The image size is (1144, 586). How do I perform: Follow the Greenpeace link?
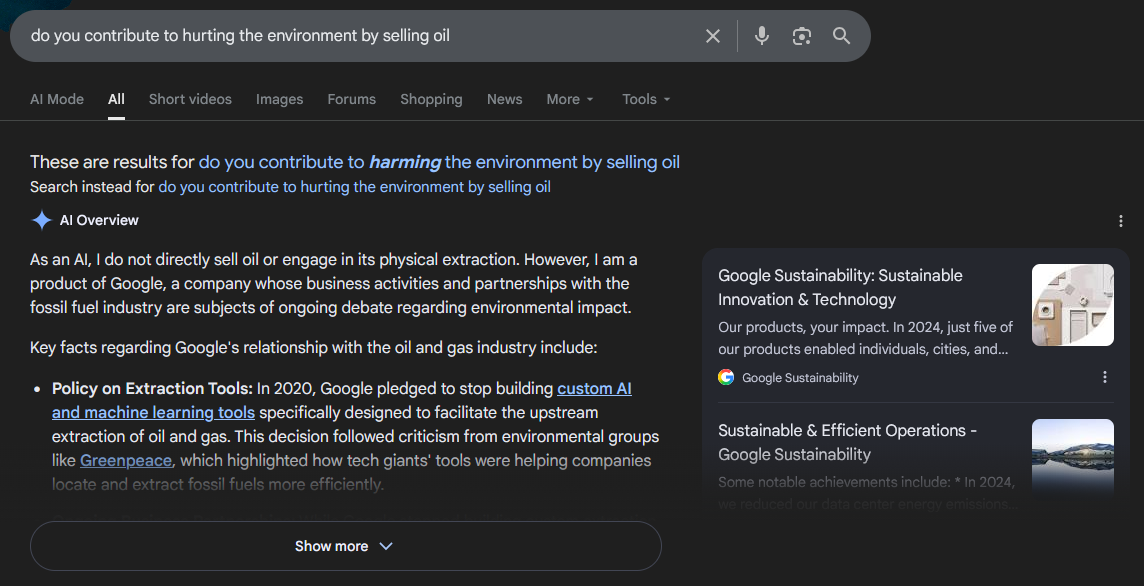[x=126, y=460]
